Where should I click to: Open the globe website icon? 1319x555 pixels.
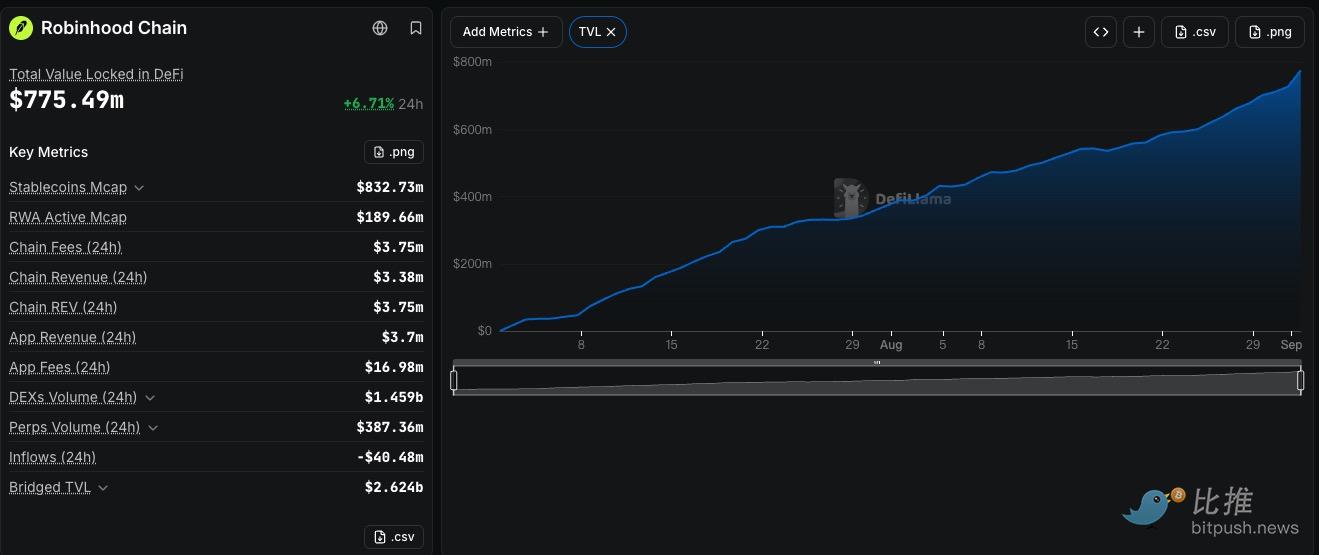coord(380,28)
